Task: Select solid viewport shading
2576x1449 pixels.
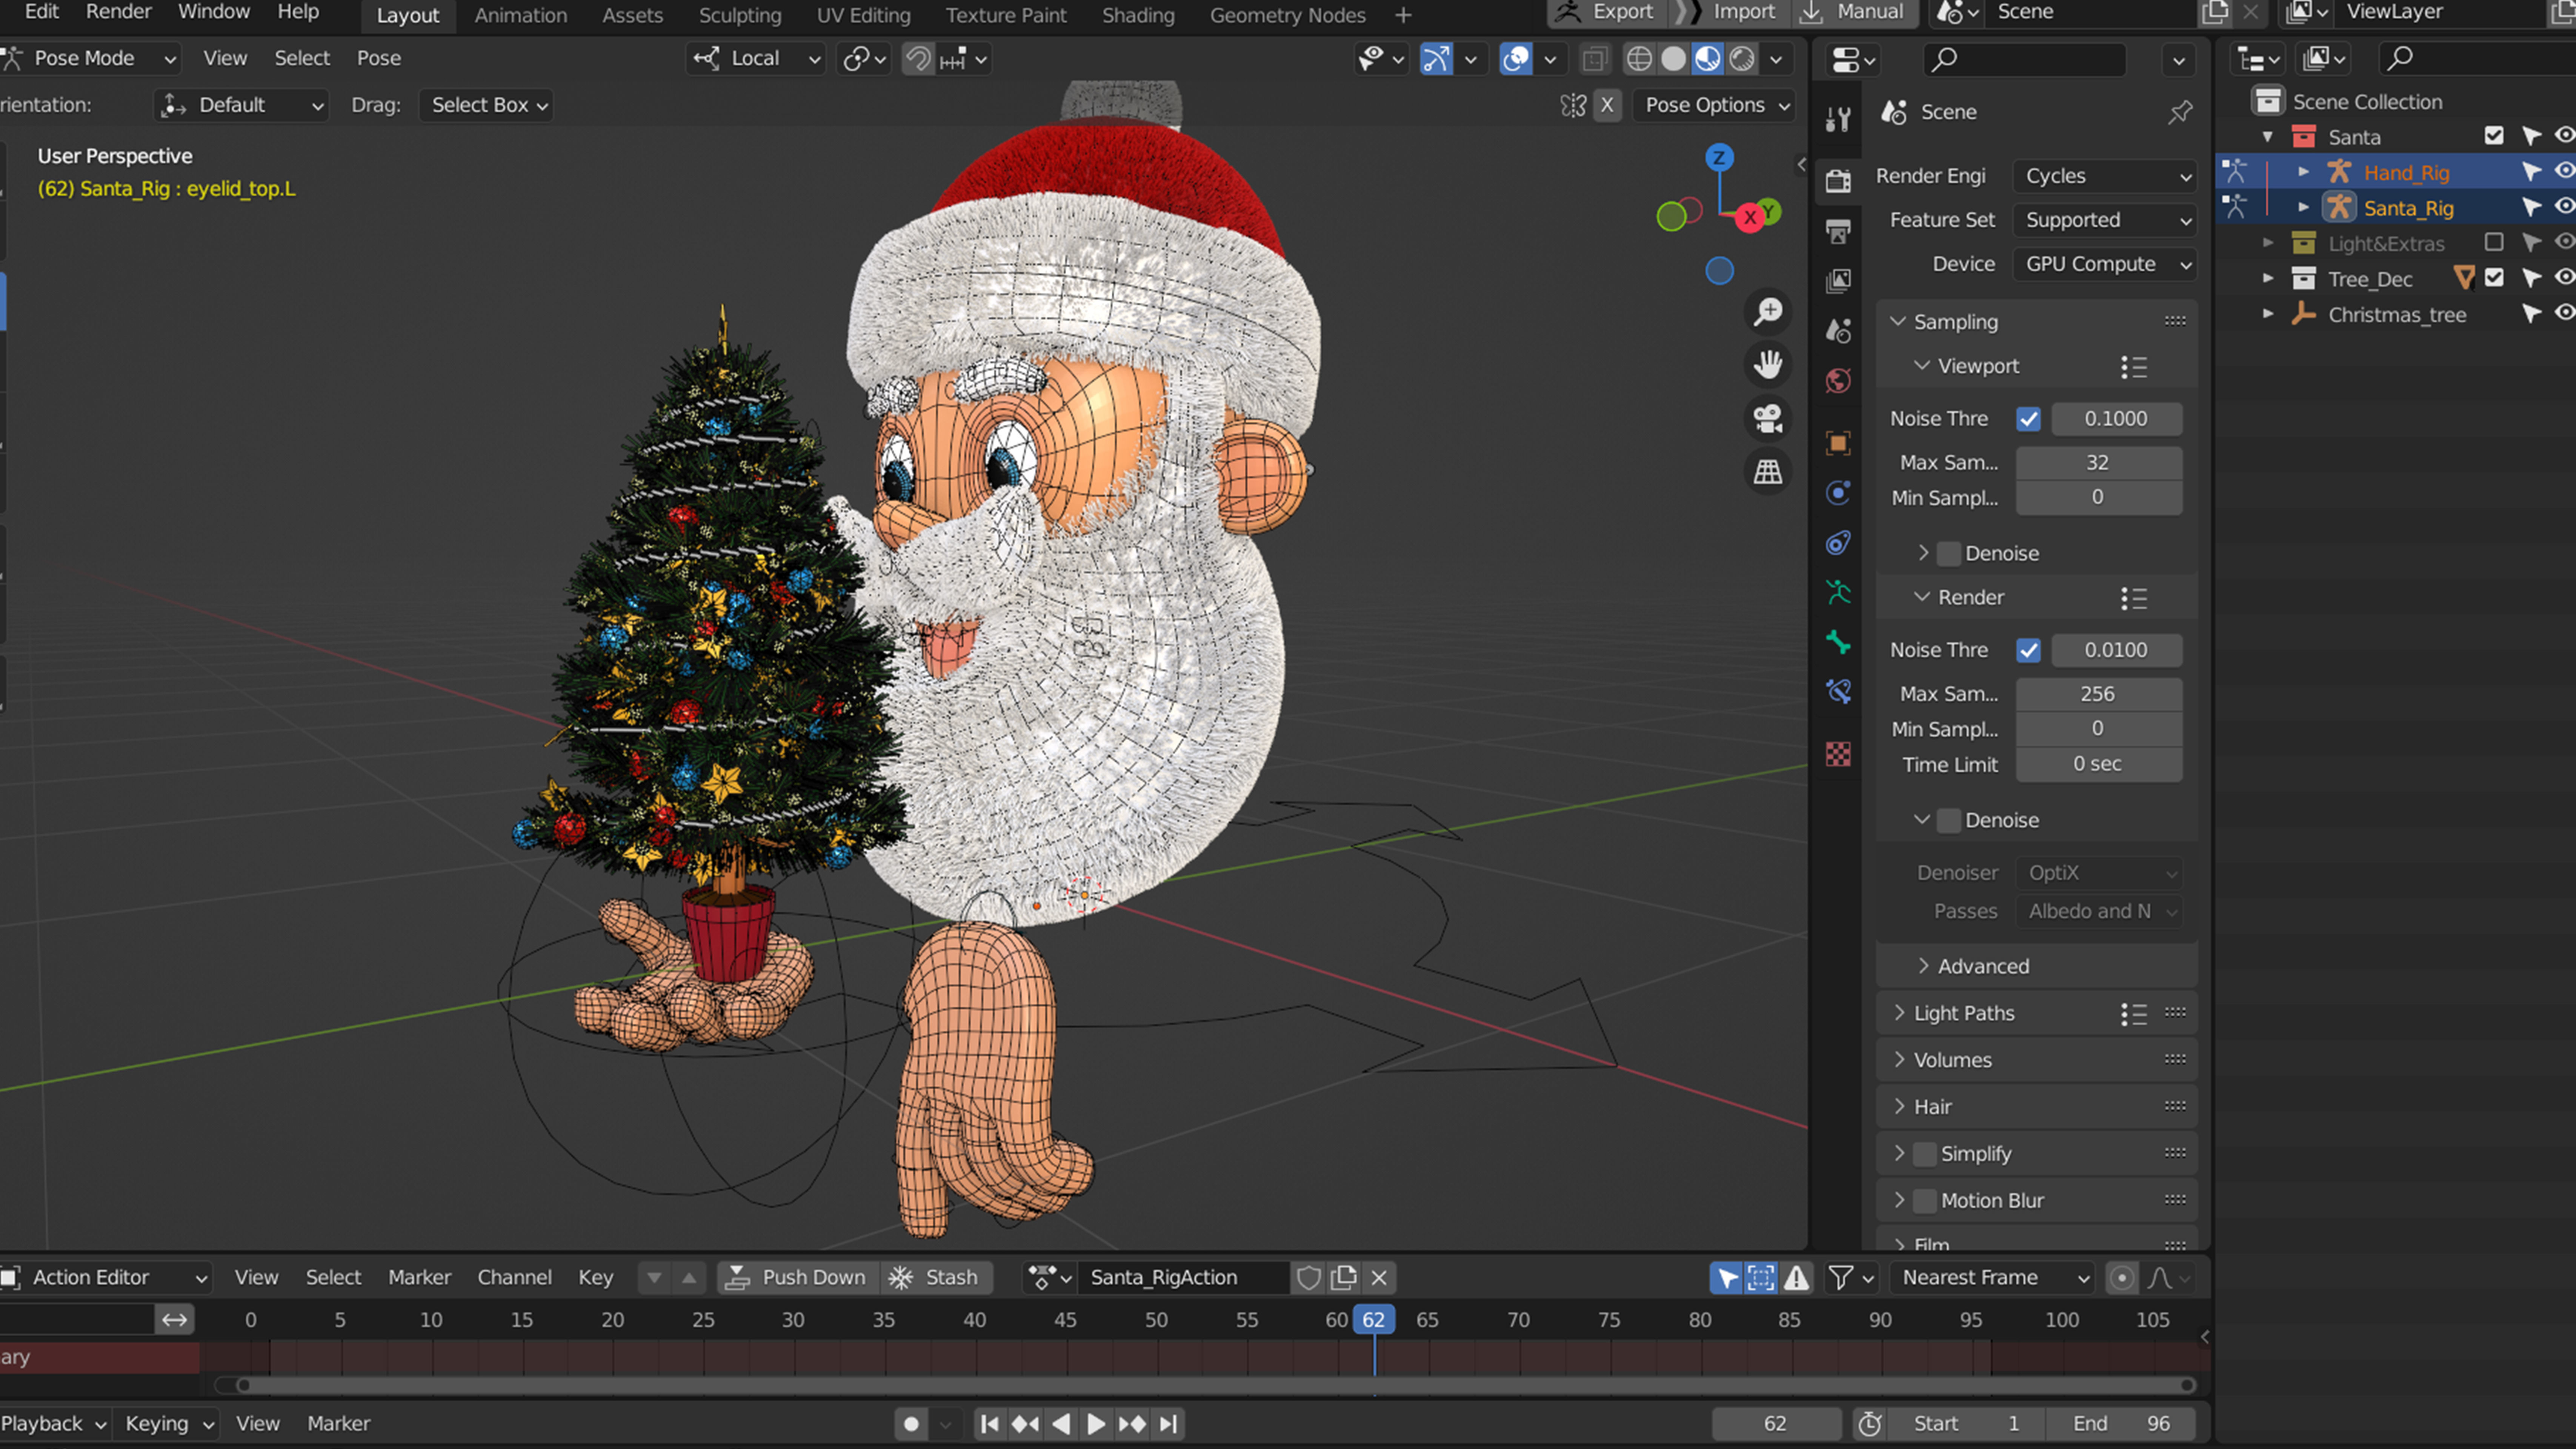Action: [x=1673, y=59]
